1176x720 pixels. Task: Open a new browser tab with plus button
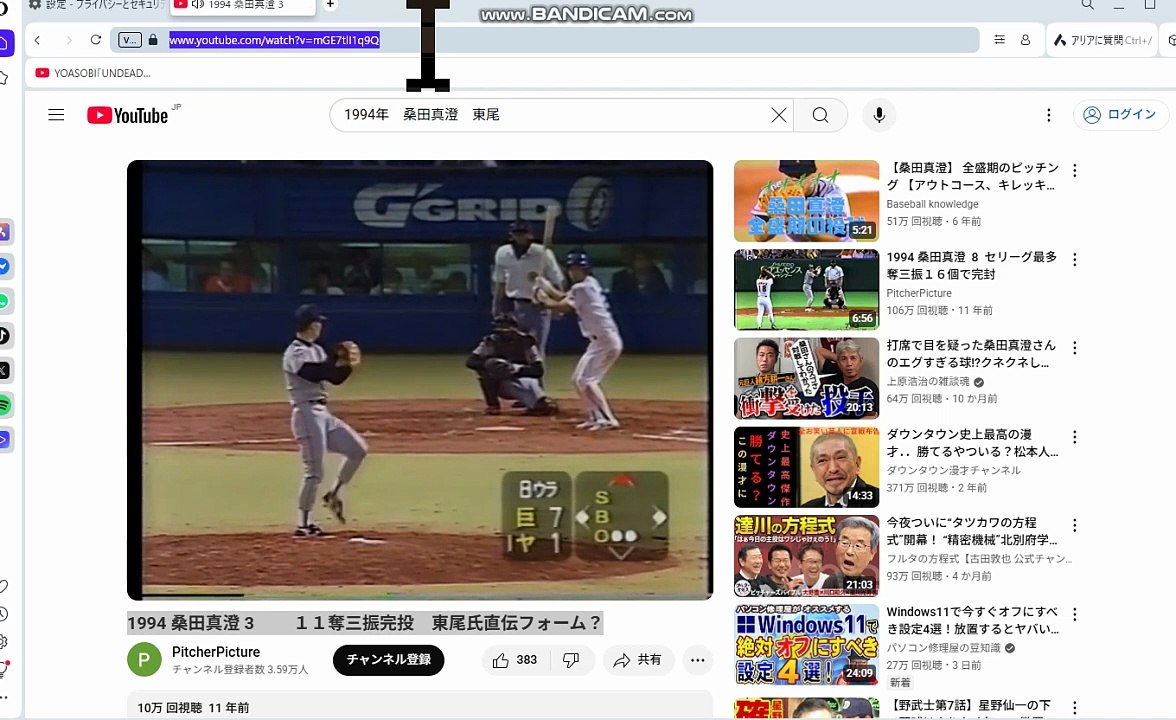coord(330,4)
